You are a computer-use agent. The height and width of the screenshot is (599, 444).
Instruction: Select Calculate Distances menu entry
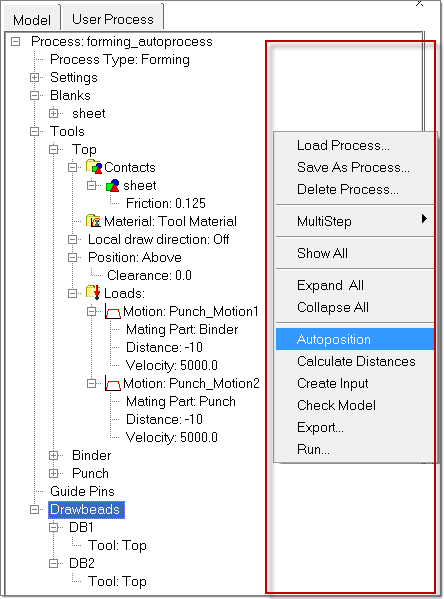(x=356, y=361)
